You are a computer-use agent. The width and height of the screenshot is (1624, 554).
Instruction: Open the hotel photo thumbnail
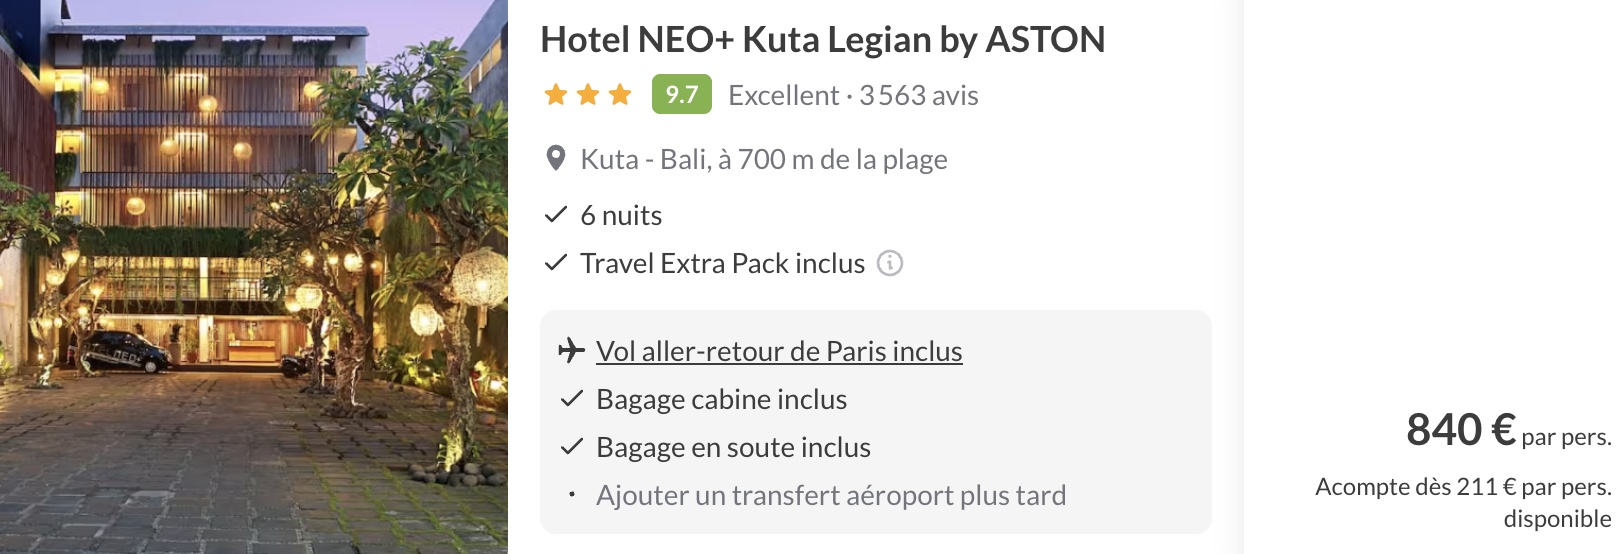[x=254, y=277]
